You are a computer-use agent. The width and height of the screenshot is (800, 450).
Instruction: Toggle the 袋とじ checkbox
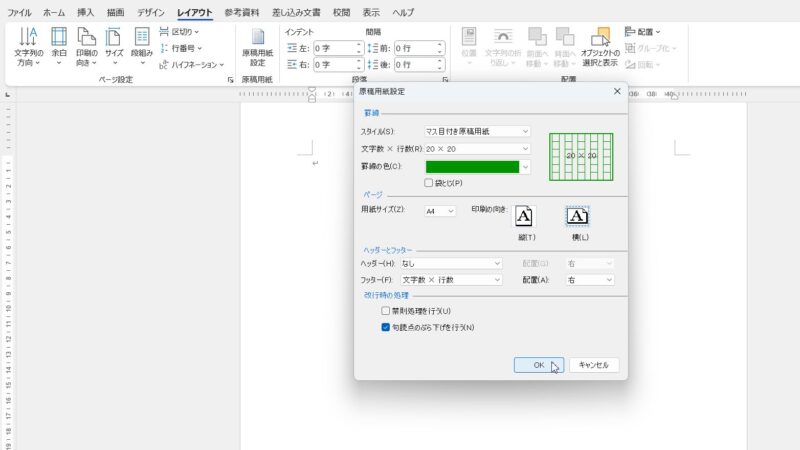(429, 183)
